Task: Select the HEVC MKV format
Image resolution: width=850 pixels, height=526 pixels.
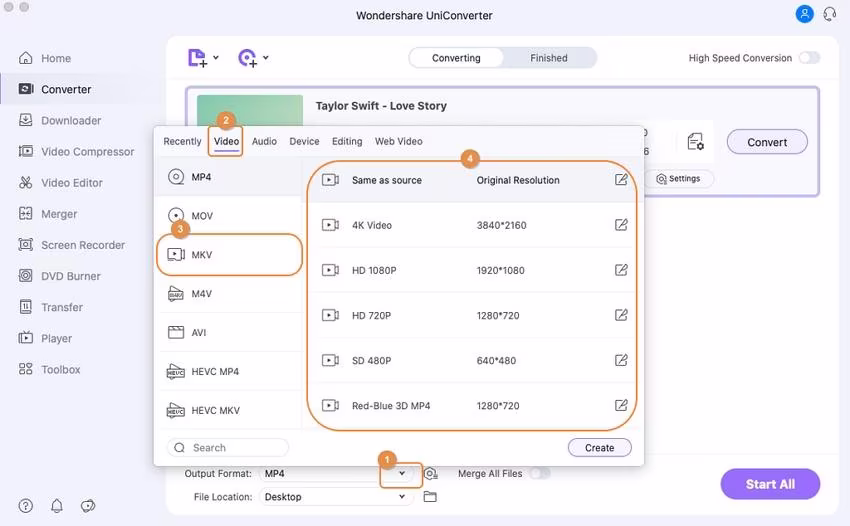Action: click(x=229, y=410)
